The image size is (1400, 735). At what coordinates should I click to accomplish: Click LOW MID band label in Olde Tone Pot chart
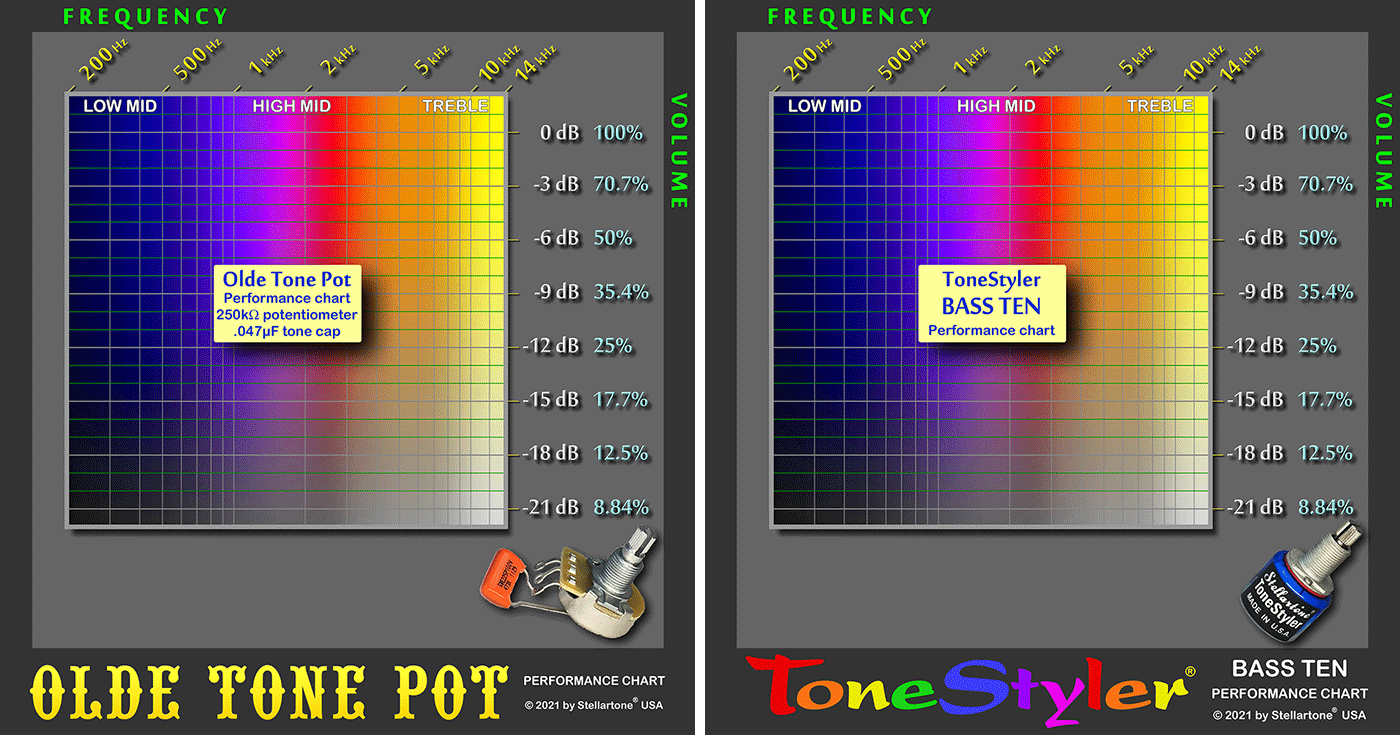tap(120, 106)
